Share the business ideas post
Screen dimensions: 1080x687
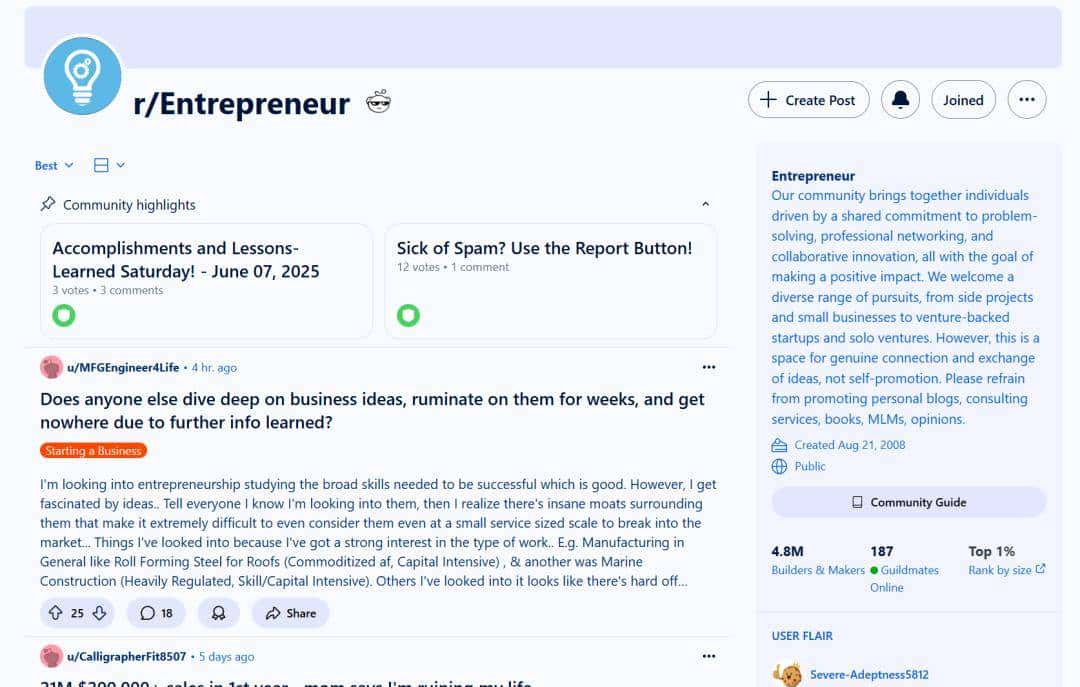(x=290, y=613)
